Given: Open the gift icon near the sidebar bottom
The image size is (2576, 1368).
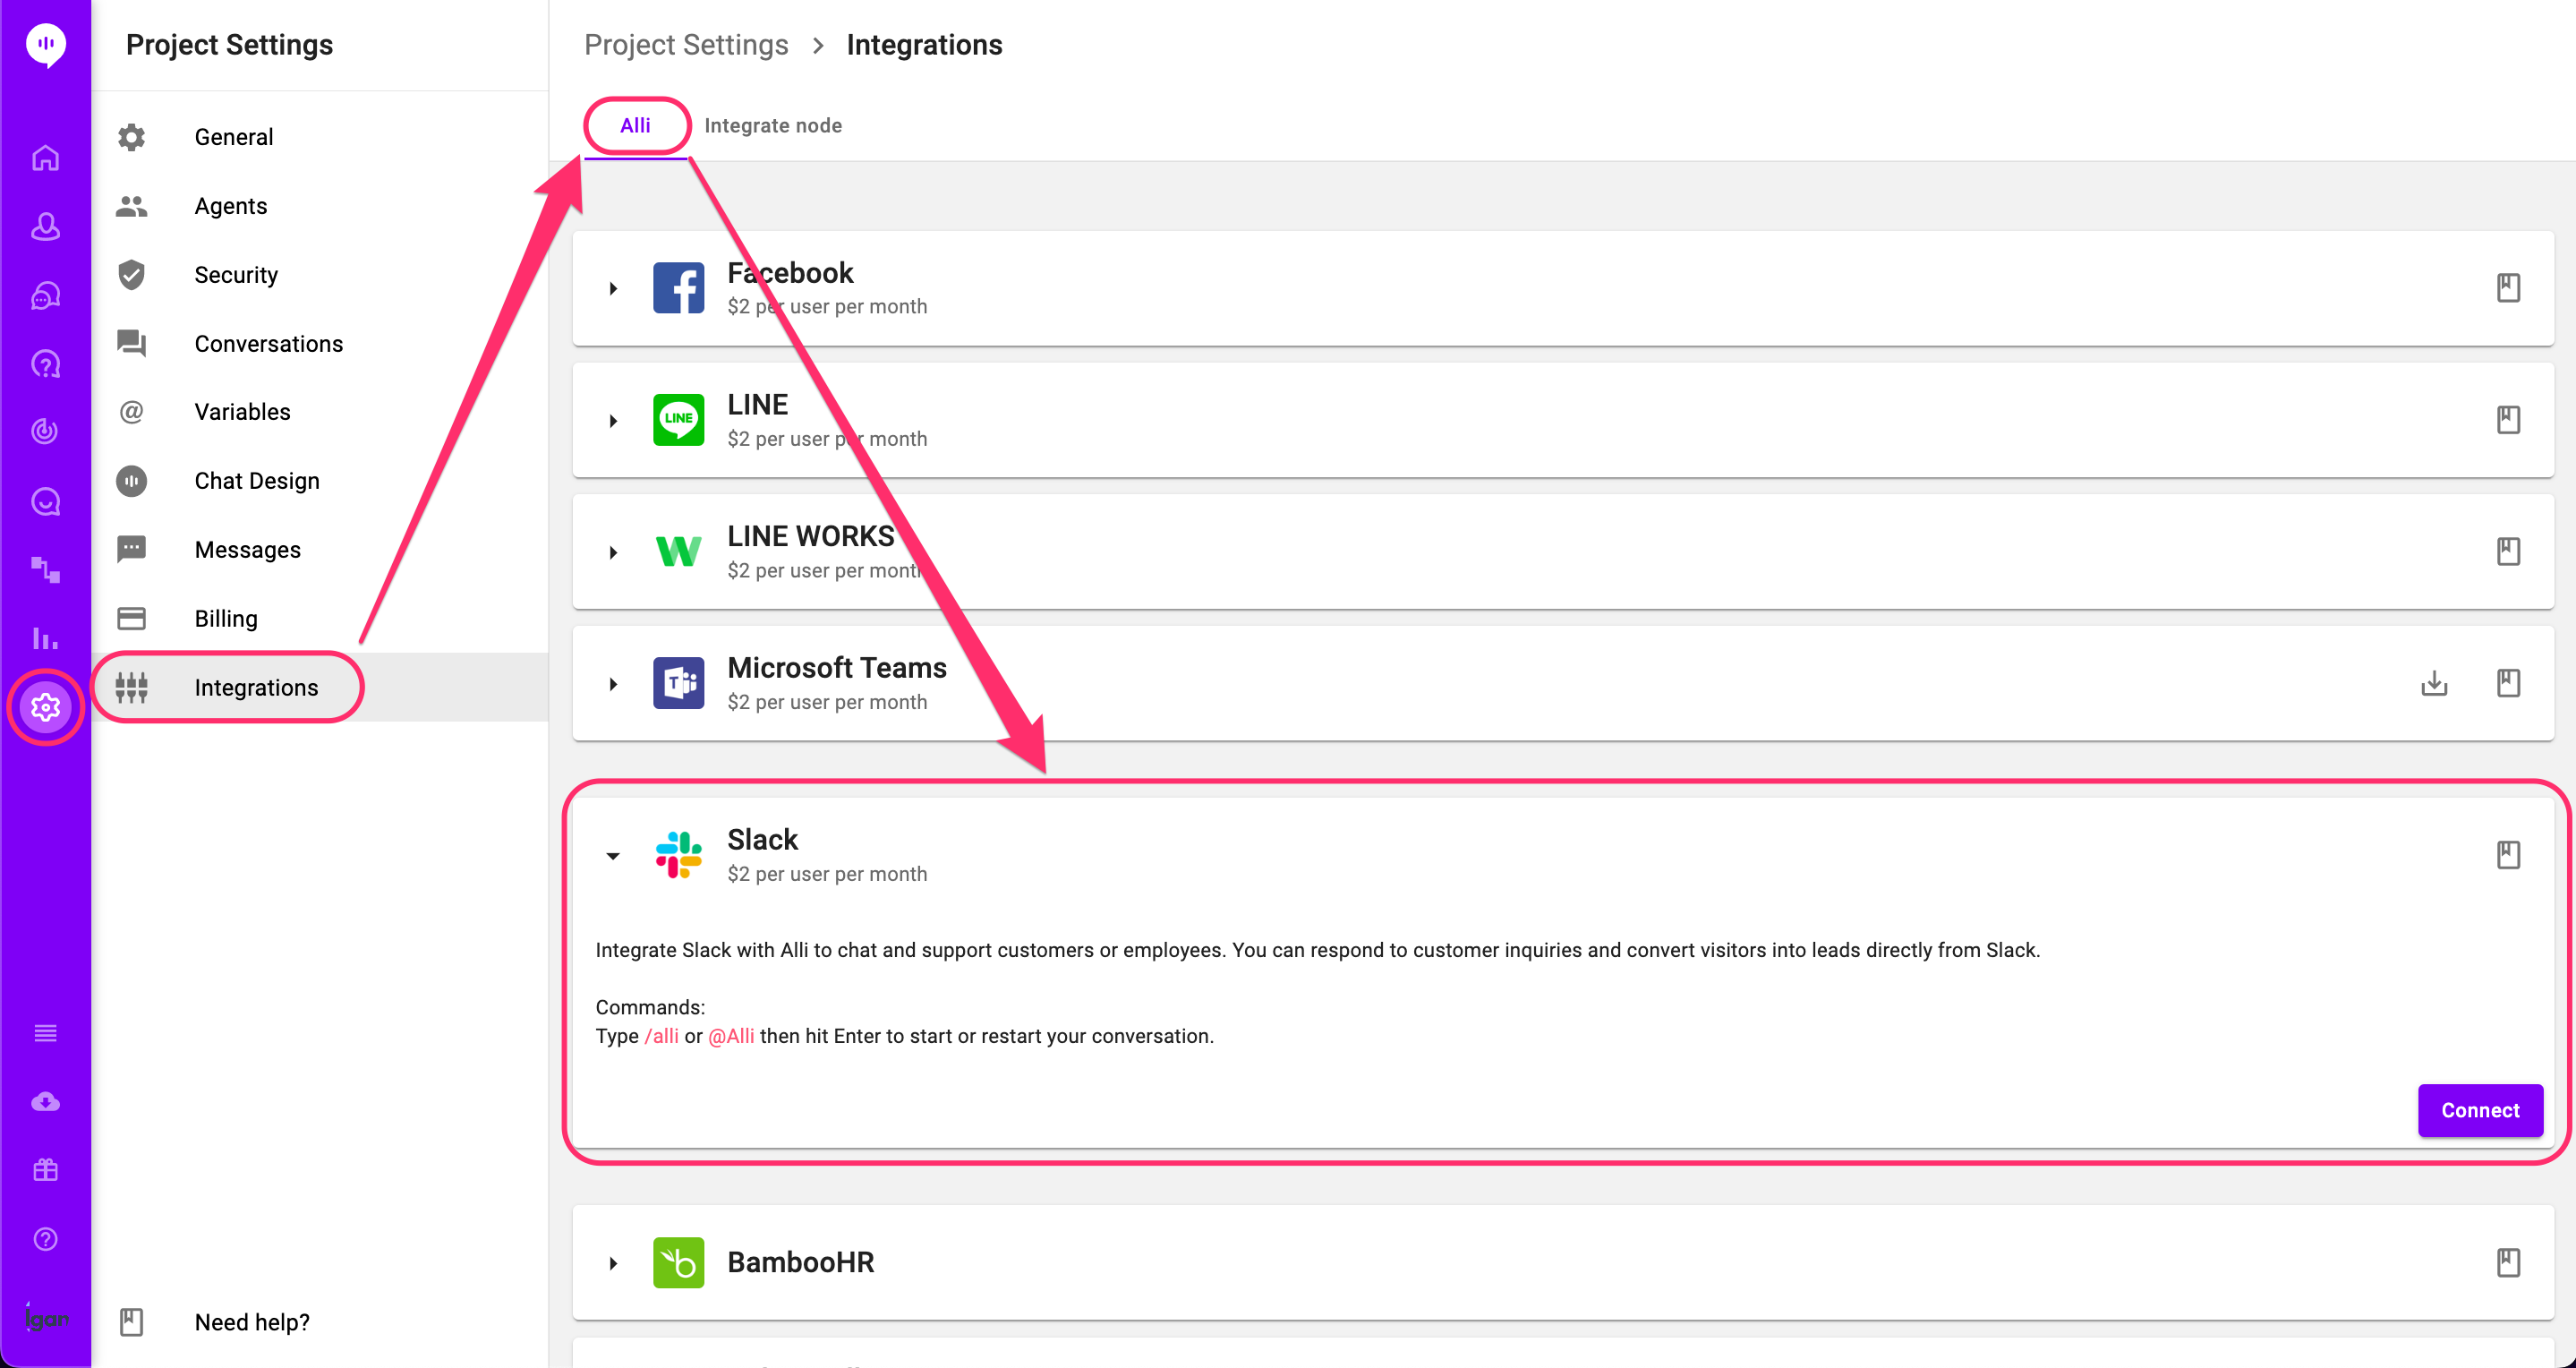Looking at the screenshot, I should pos(45,1170).
